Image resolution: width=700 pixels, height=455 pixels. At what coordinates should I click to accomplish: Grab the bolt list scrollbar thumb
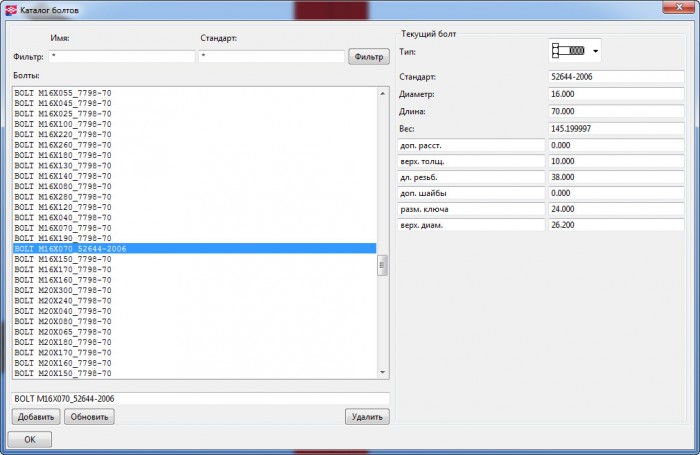click(382, 265)
